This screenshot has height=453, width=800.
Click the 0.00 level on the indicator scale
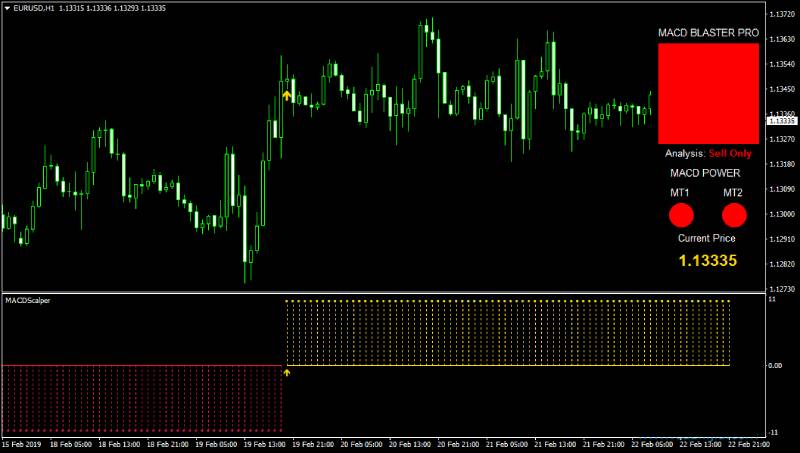(774, 365)
